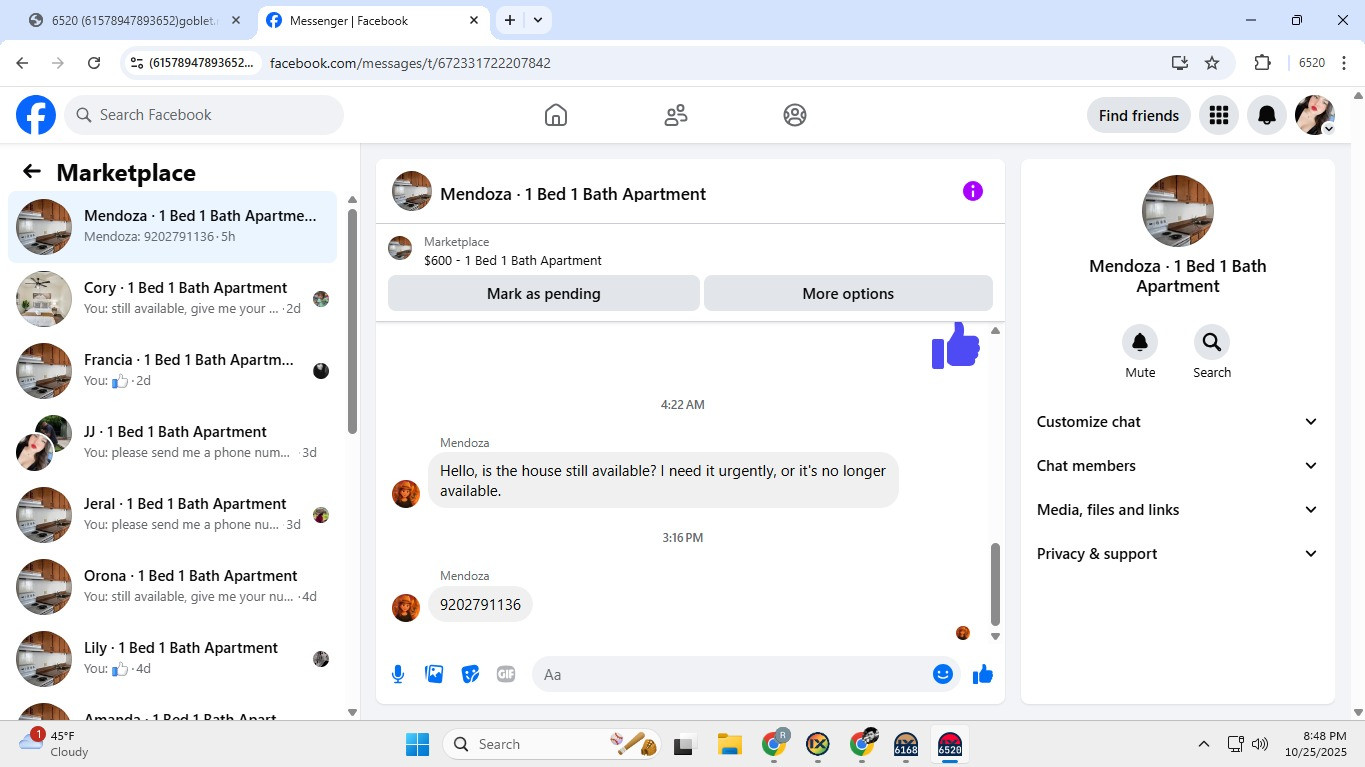Search in conversation magnifier icon
The image size is (1365, 767).
tap(1212, 343)
